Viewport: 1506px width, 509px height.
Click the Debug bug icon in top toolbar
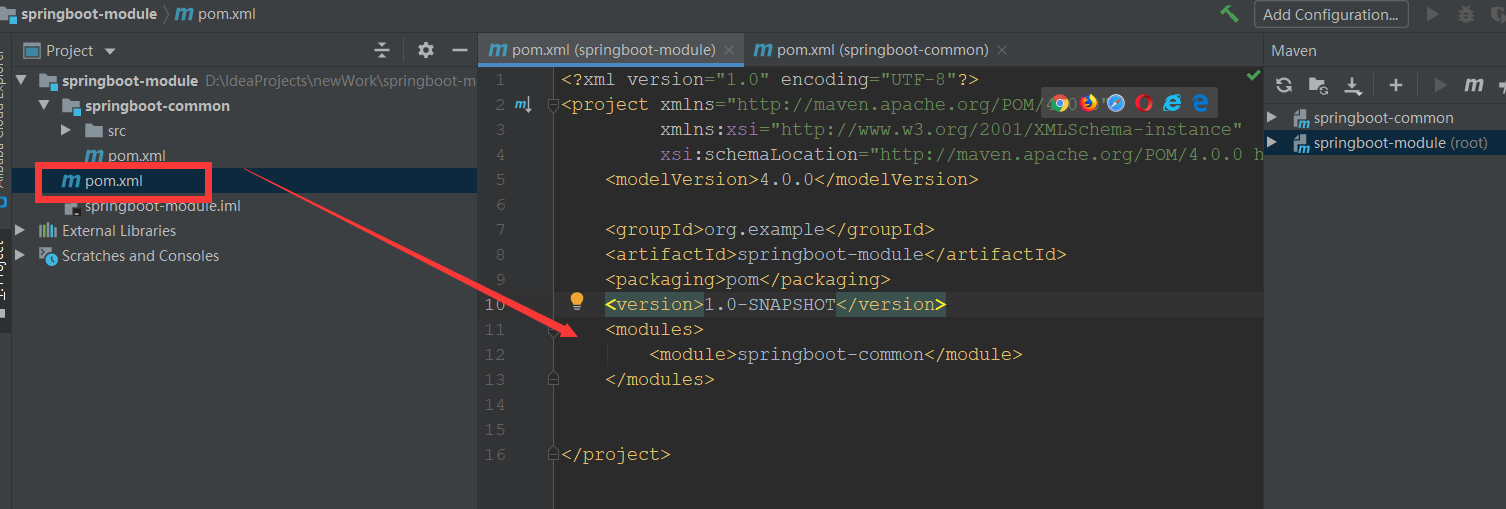1466,14
